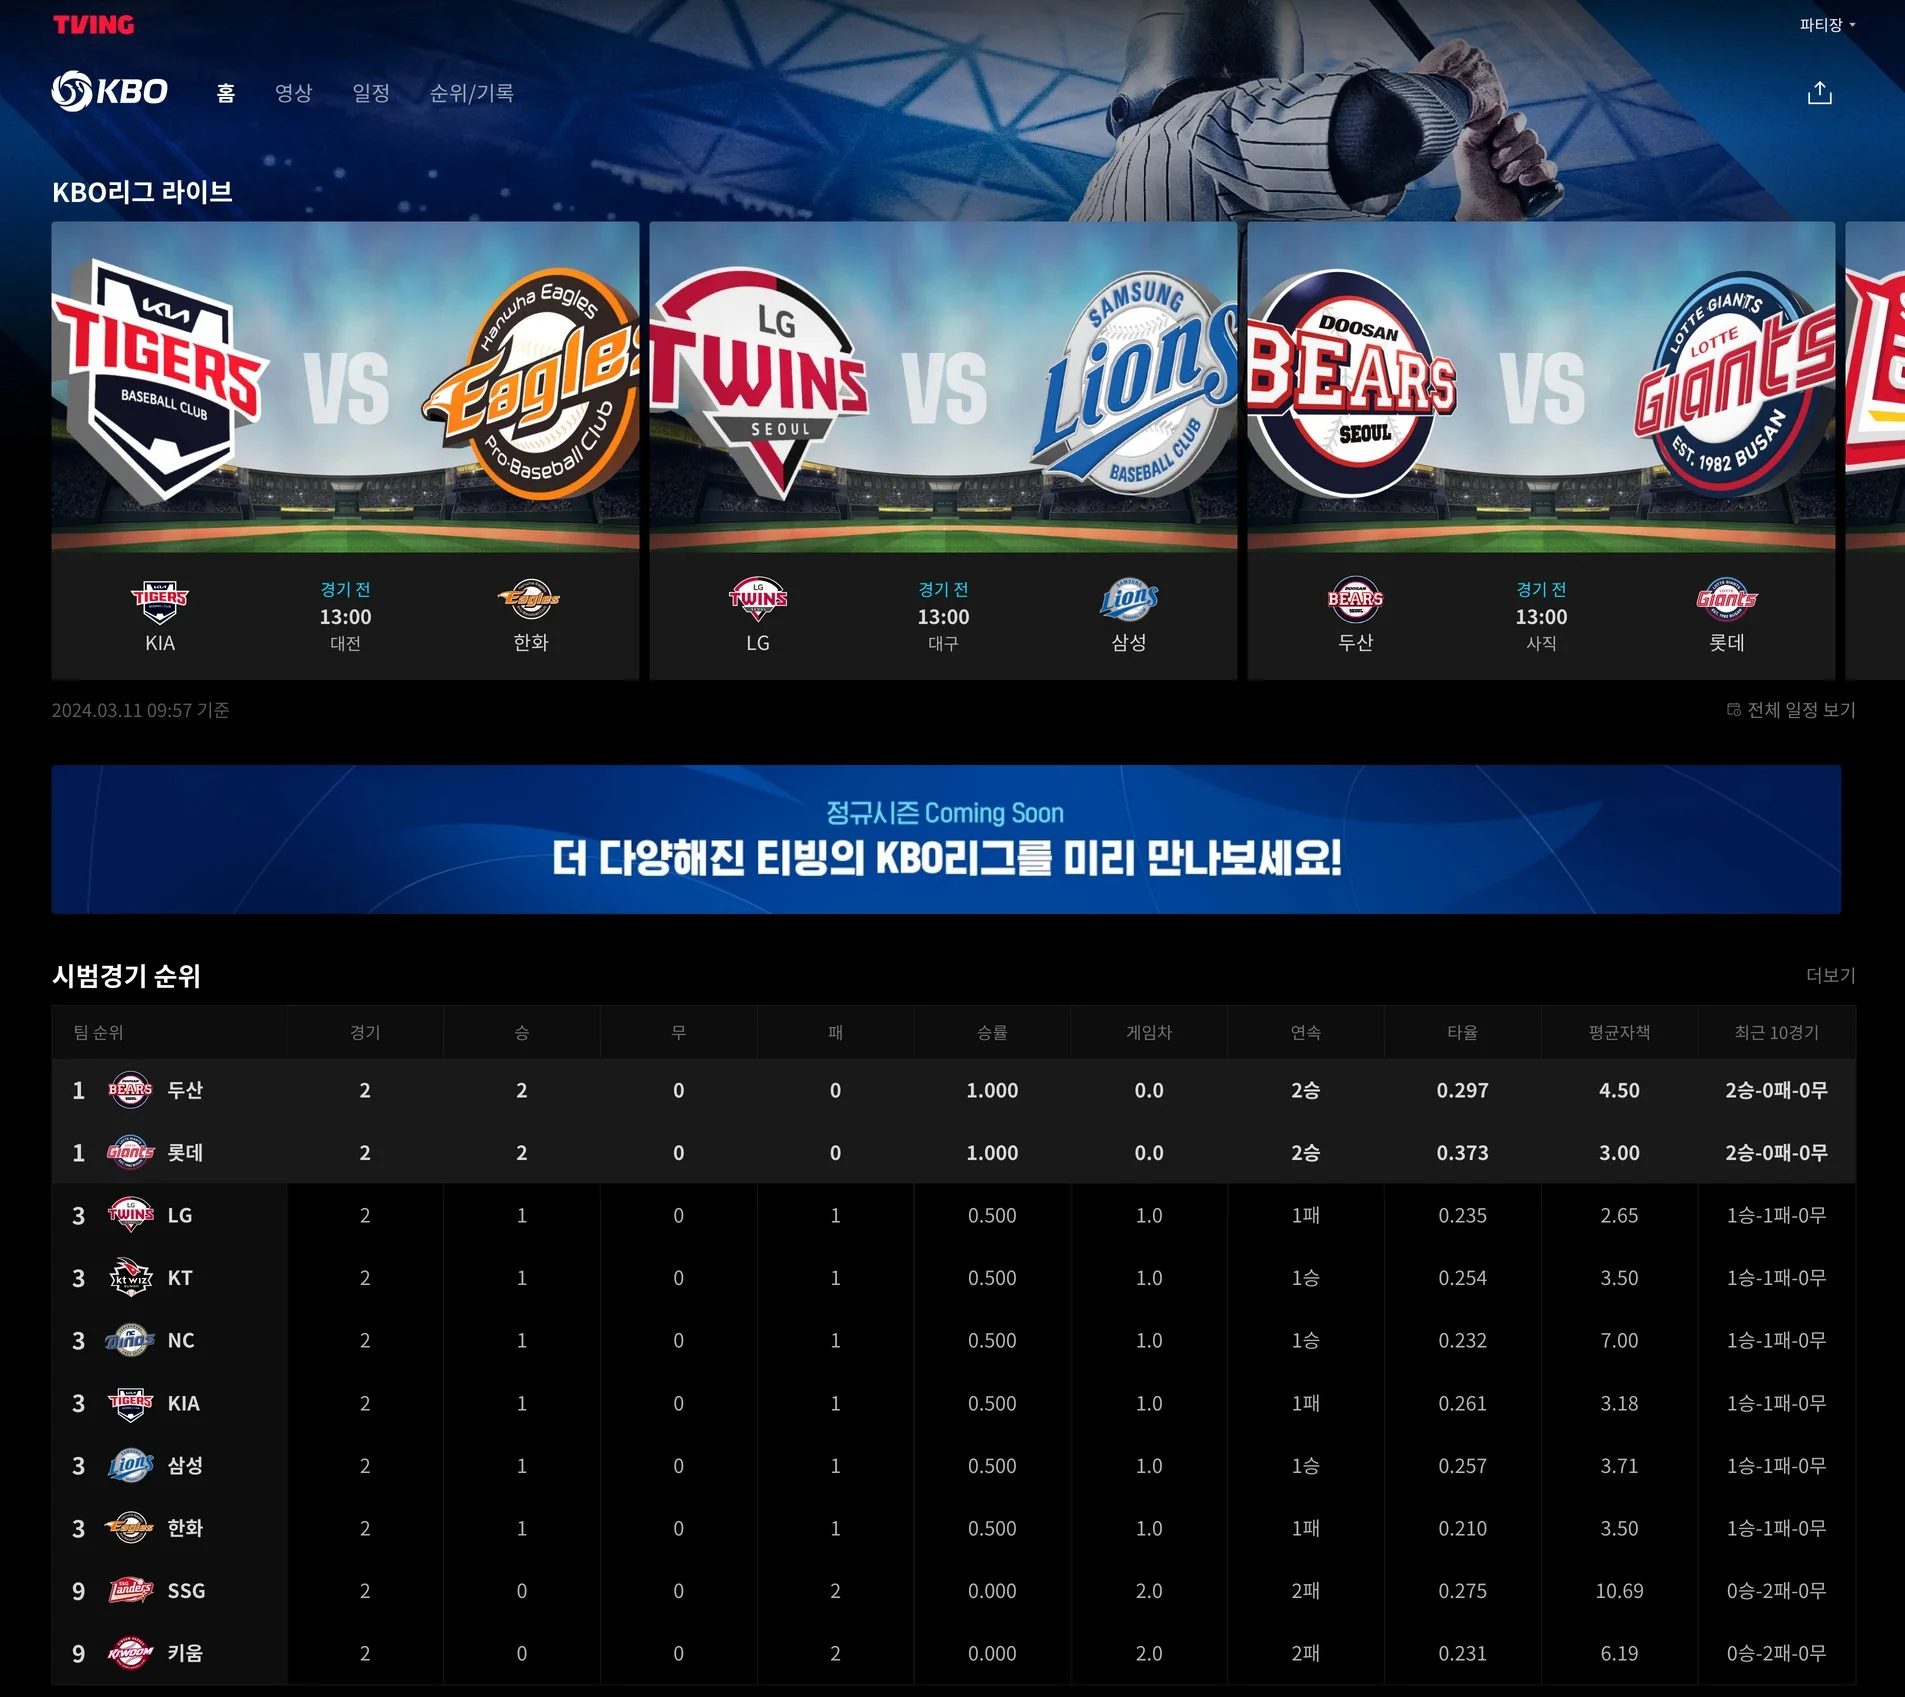Click the TVING logo

(x=94, y=25)
